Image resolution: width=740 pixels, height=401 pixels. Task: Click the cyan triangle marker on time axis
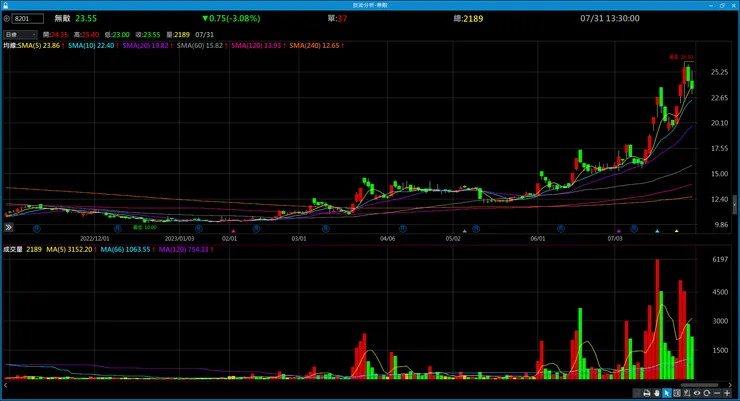(657, 231)
